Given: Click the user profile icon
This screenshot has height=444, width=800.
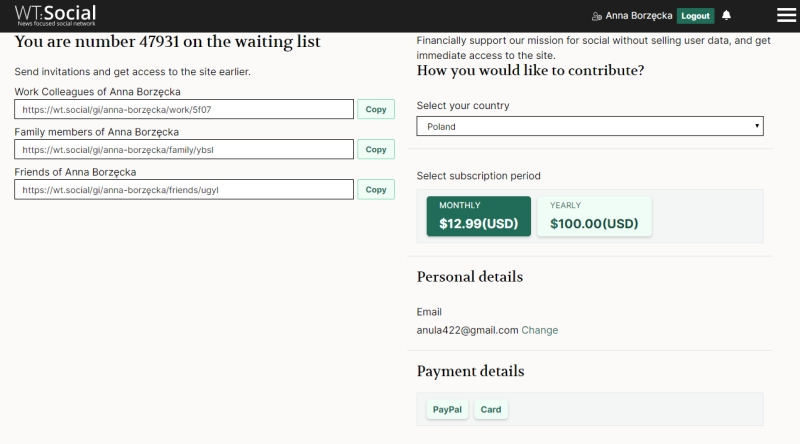Looking at the screenshot, I should tap(597, 16).
